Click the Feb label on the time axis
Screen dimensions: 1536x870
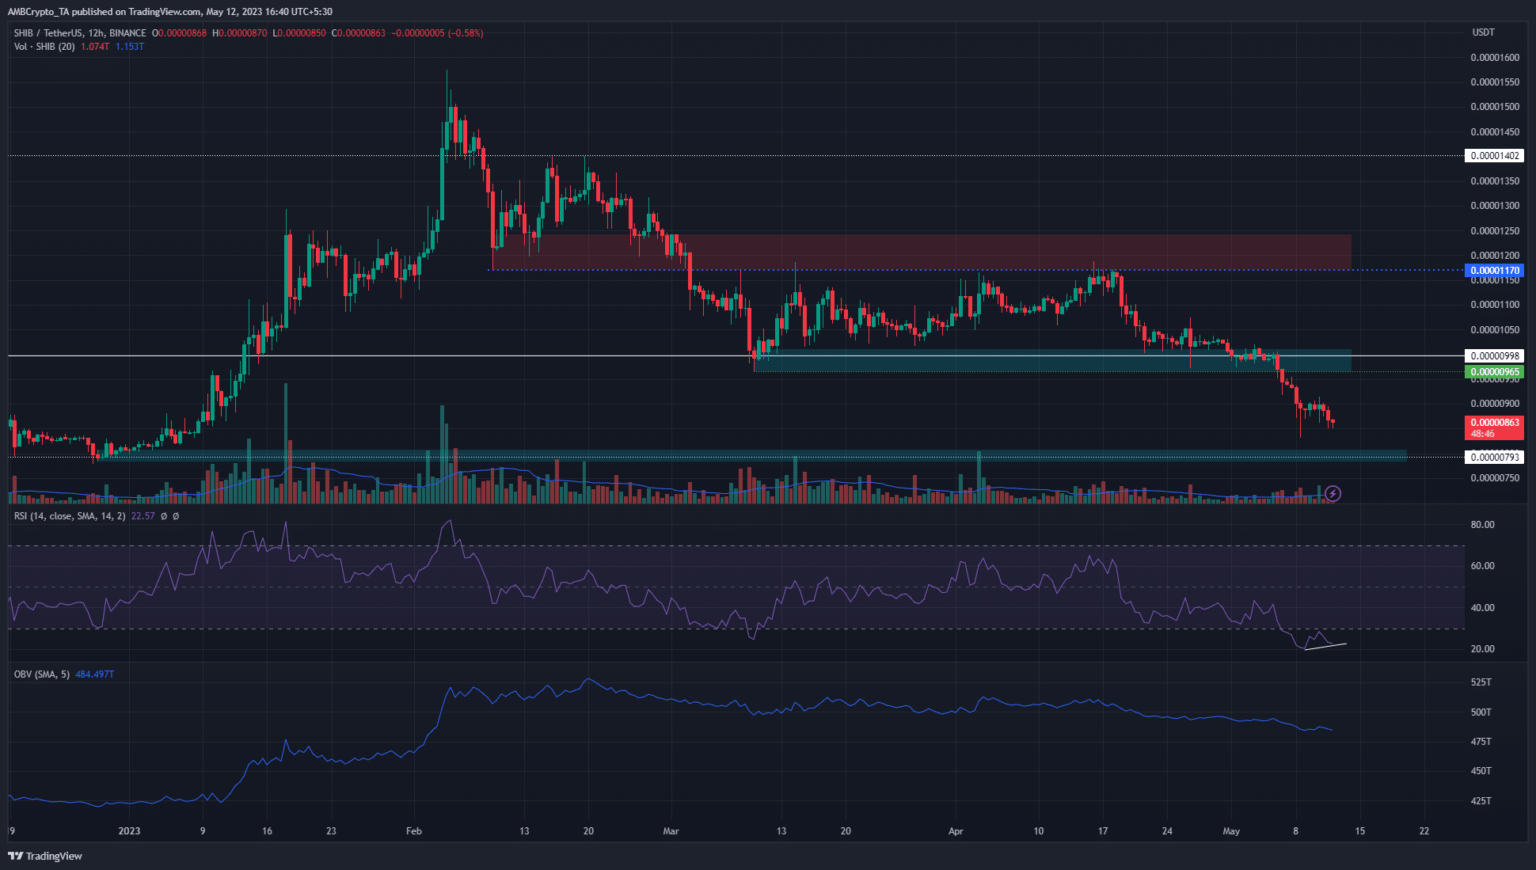click(x=414, y=831)
